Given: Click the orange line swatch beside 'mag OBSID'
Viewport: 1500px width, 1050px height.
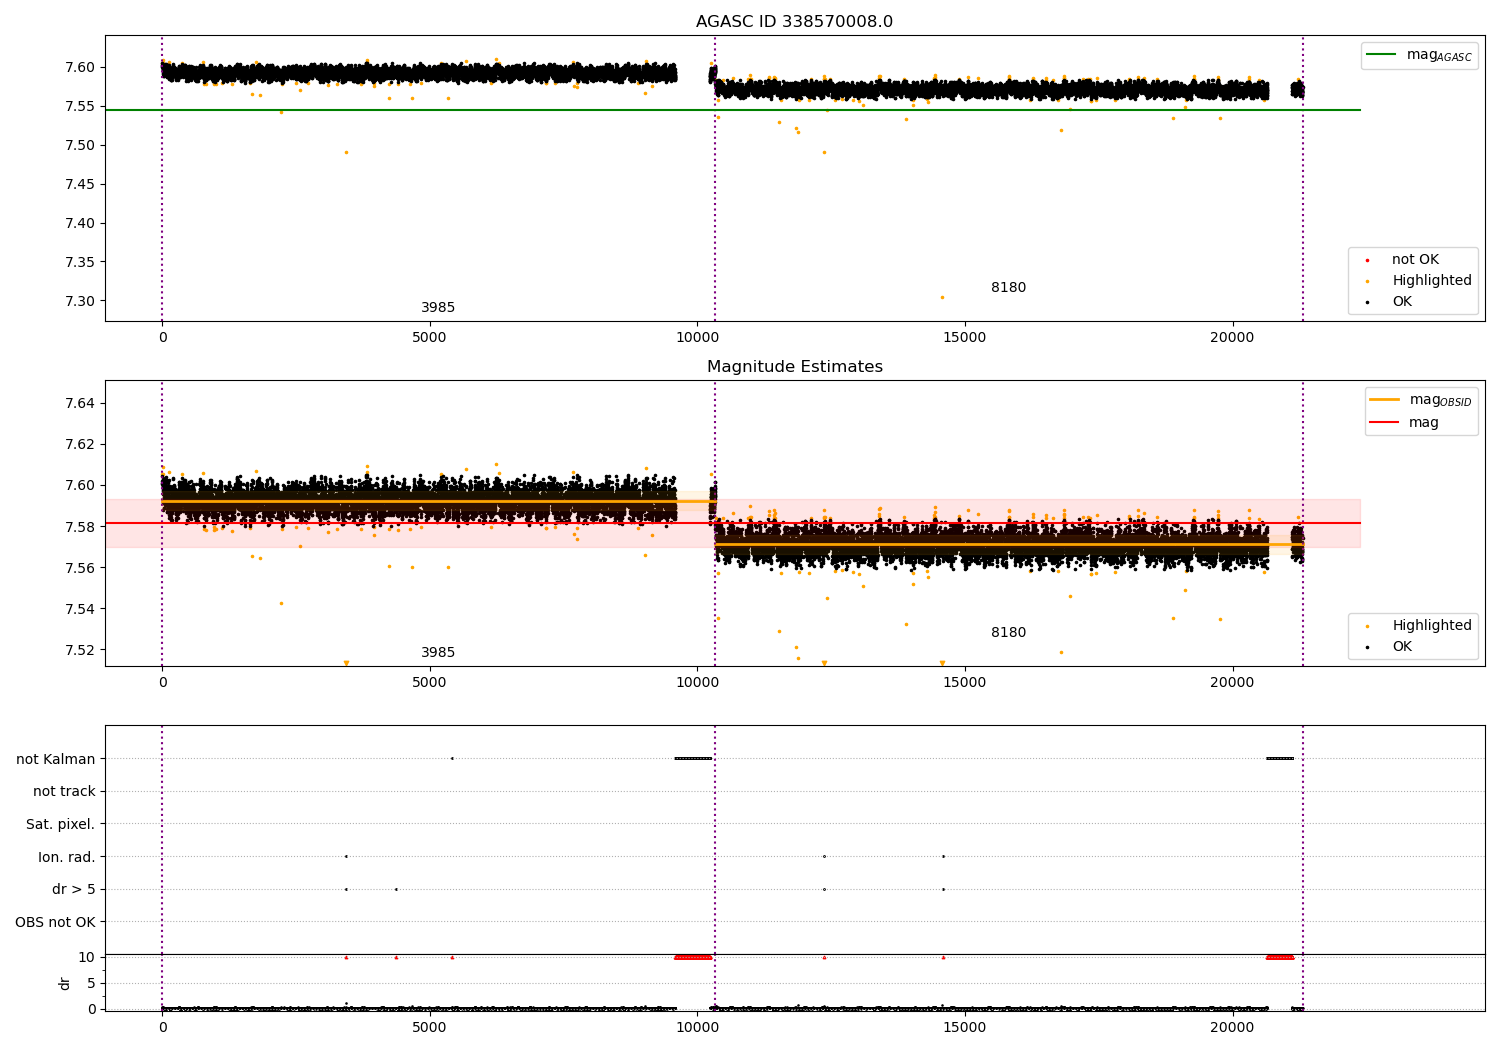Looking at the screenshot, I should (1385, 400).
